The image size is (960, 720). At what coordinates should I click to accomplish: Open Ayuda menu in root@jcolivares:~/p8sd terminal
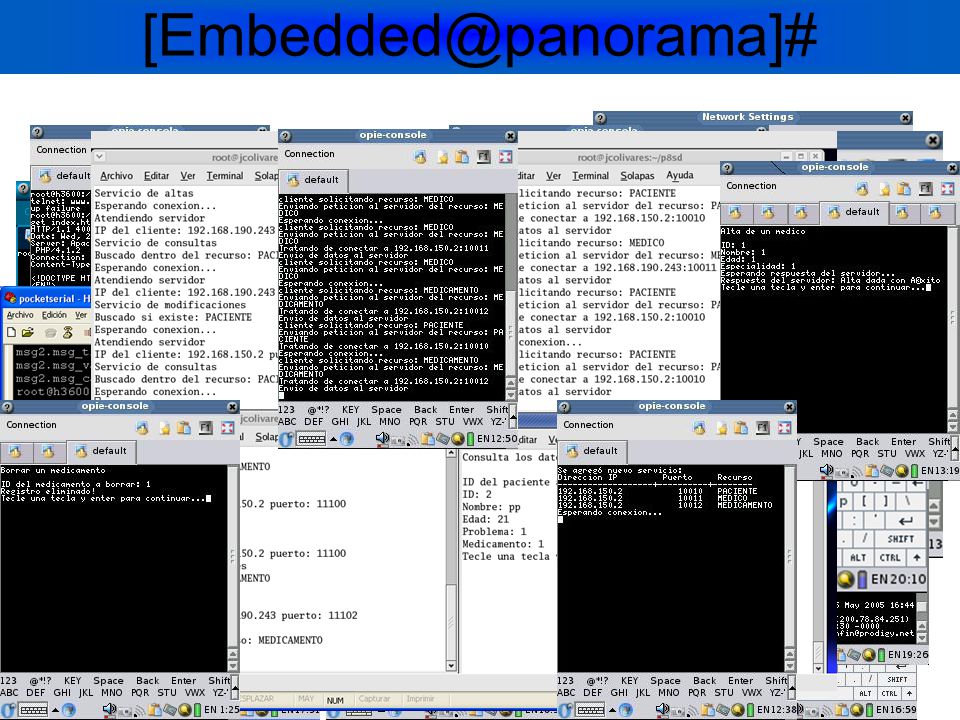click(x=680, y=176)
